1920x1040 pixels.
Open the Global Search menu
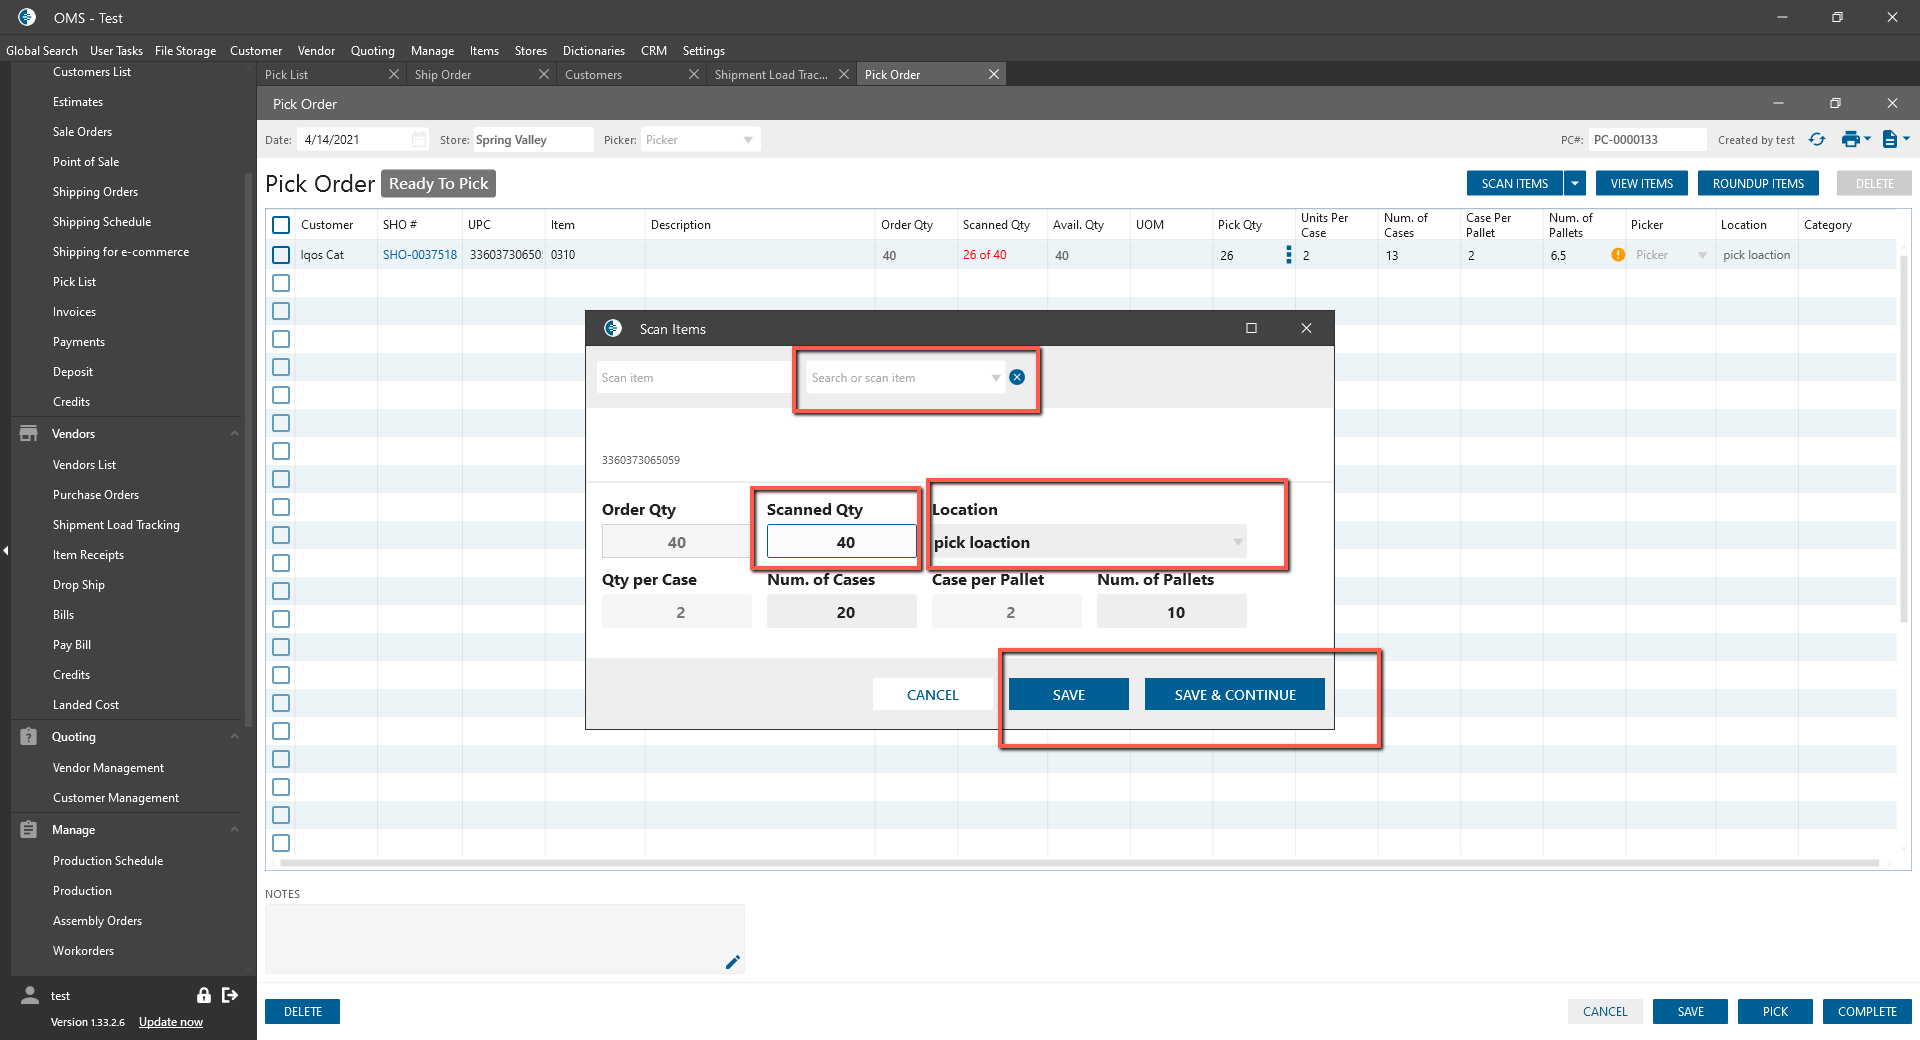(x=42, y=51)
